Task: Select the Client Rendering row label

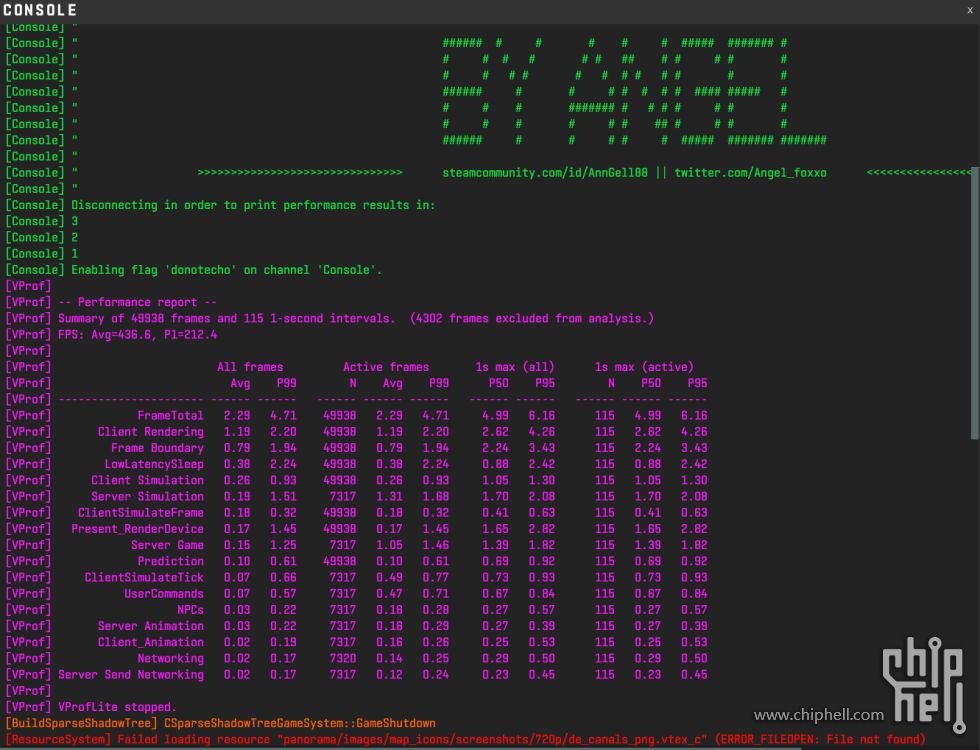Action: pos(150,432)
